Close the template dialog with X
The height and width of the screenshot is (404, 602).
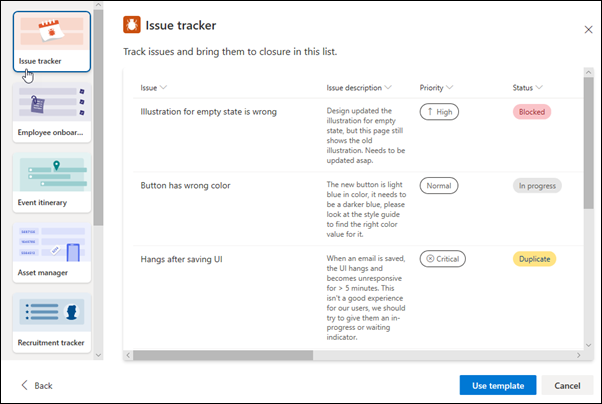(588, 30)
